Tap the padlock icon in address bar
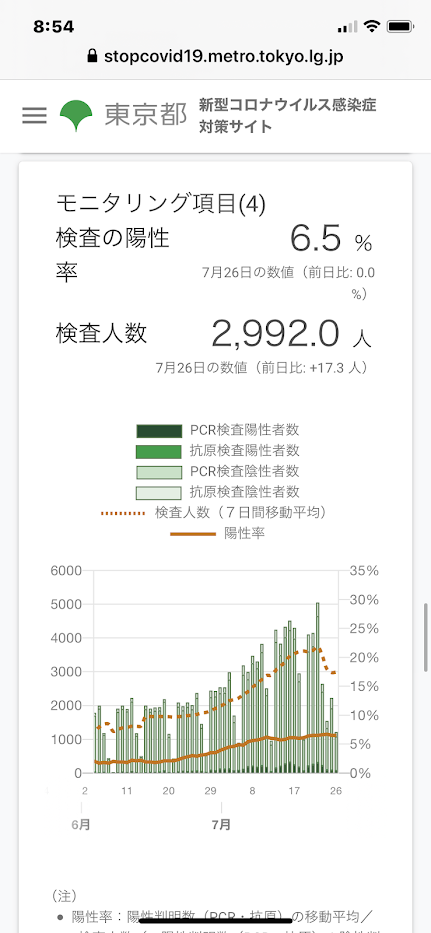 point(92,57)
